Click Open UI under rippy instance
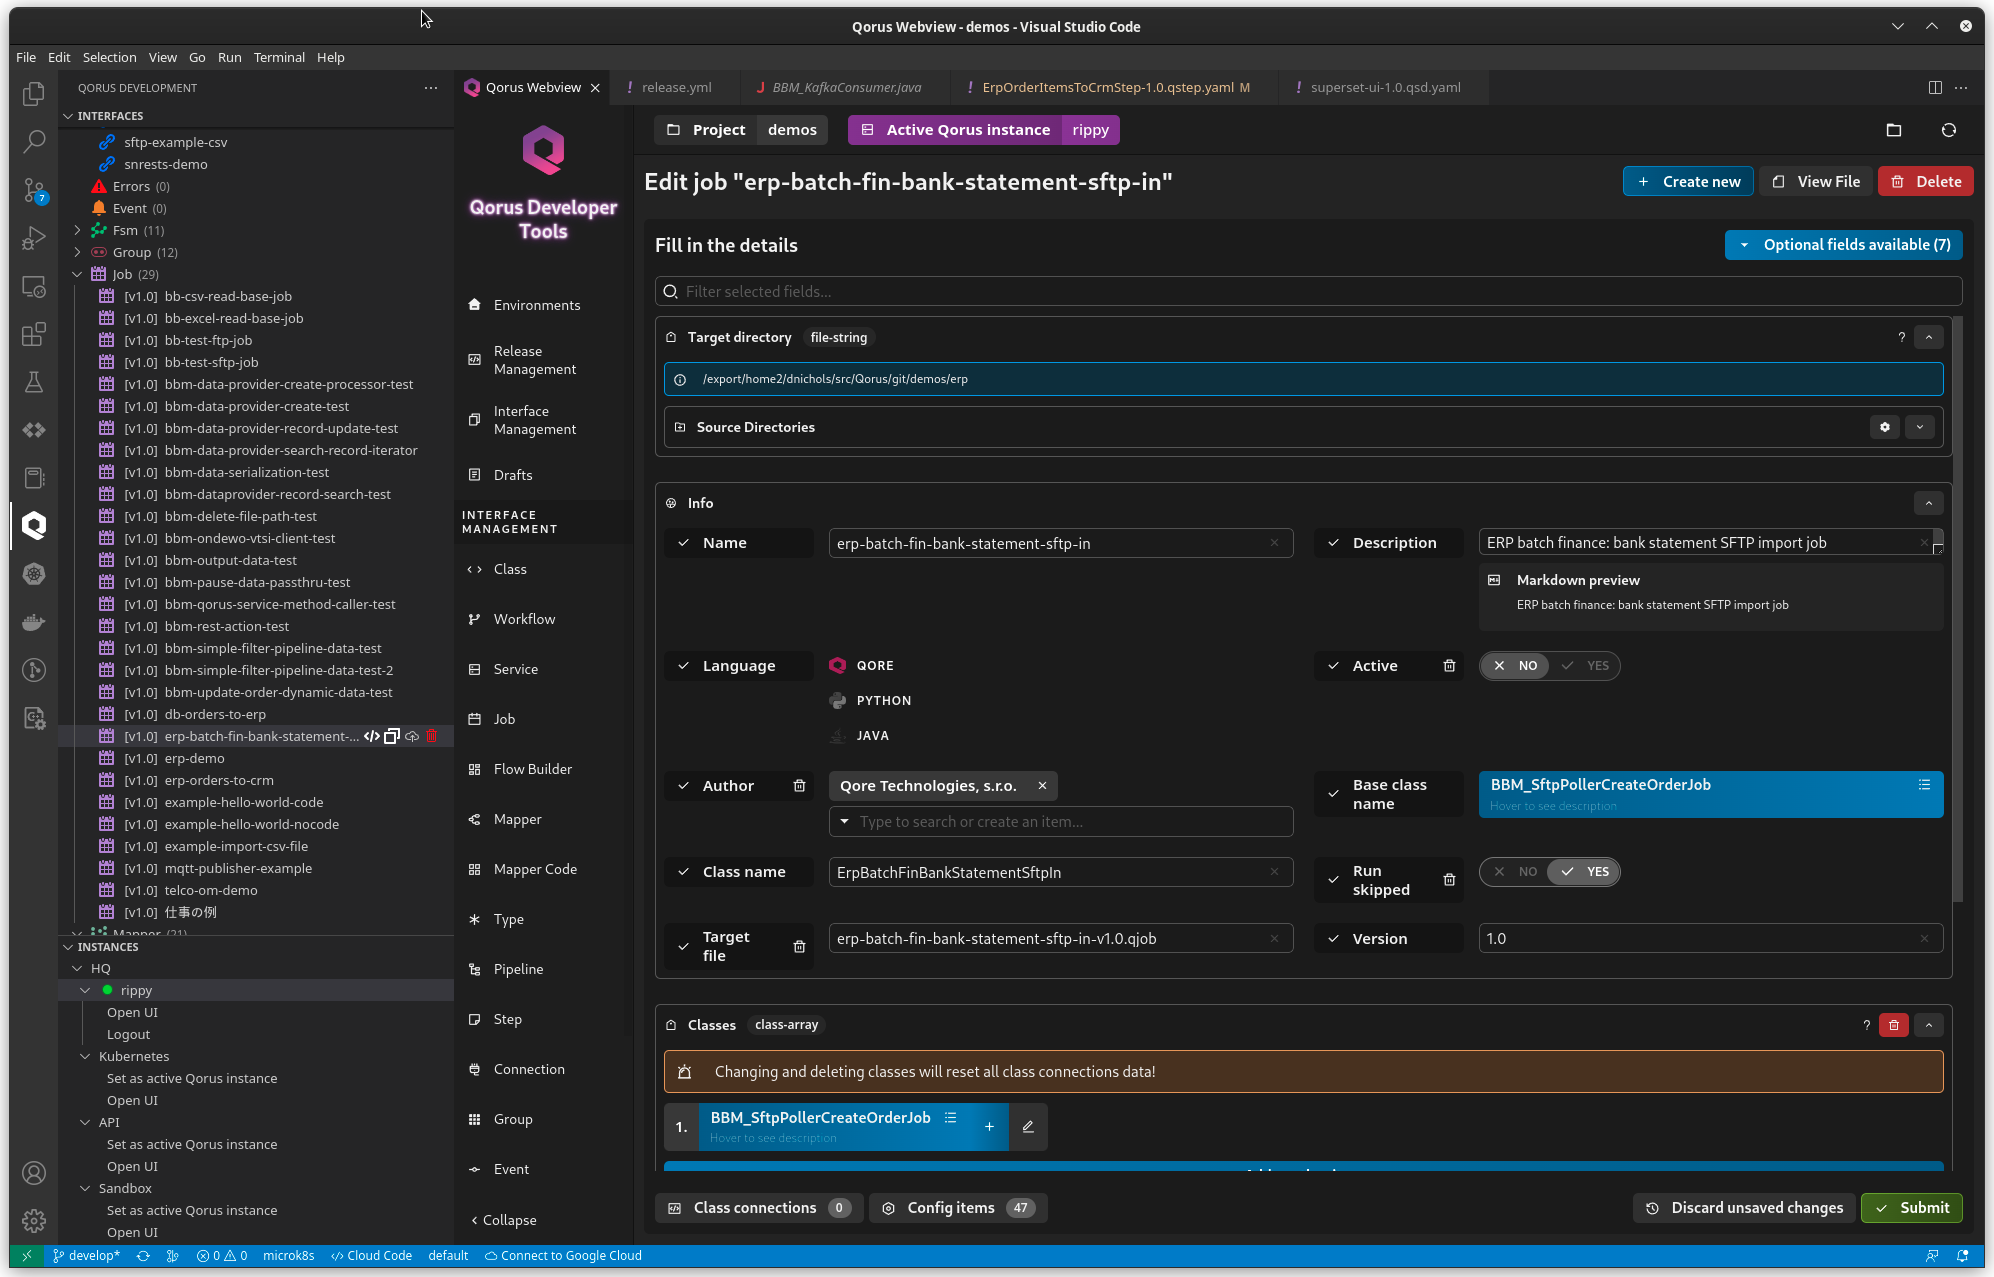The height and width of the screenshot is (1277, 1994). point(132,1012)
